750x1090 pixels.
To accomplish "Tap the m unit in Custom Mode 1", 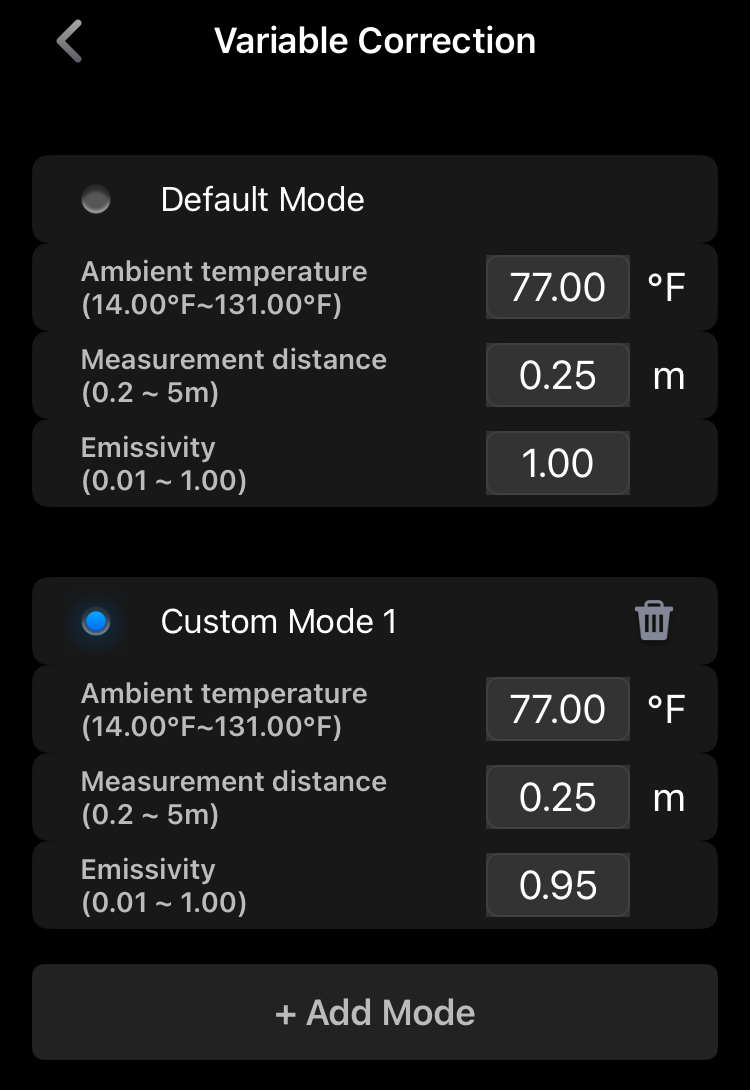I will click(x=668, y=798).
